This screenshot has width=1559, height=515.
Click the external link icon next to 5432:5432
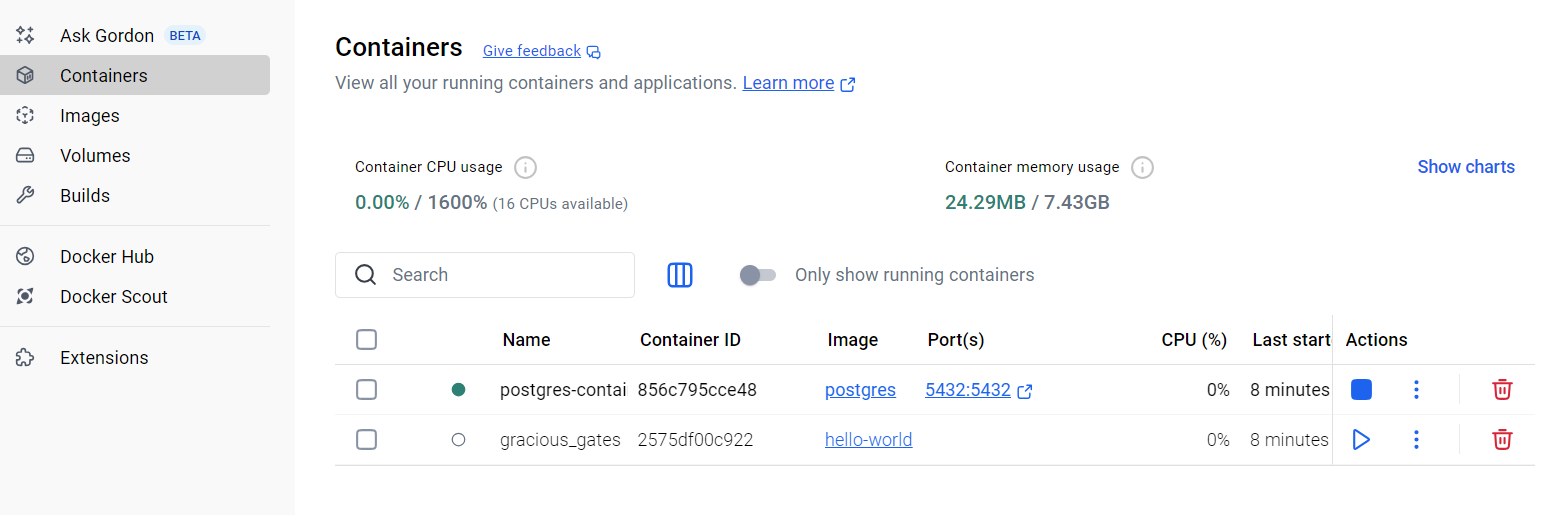[1025, 391]
